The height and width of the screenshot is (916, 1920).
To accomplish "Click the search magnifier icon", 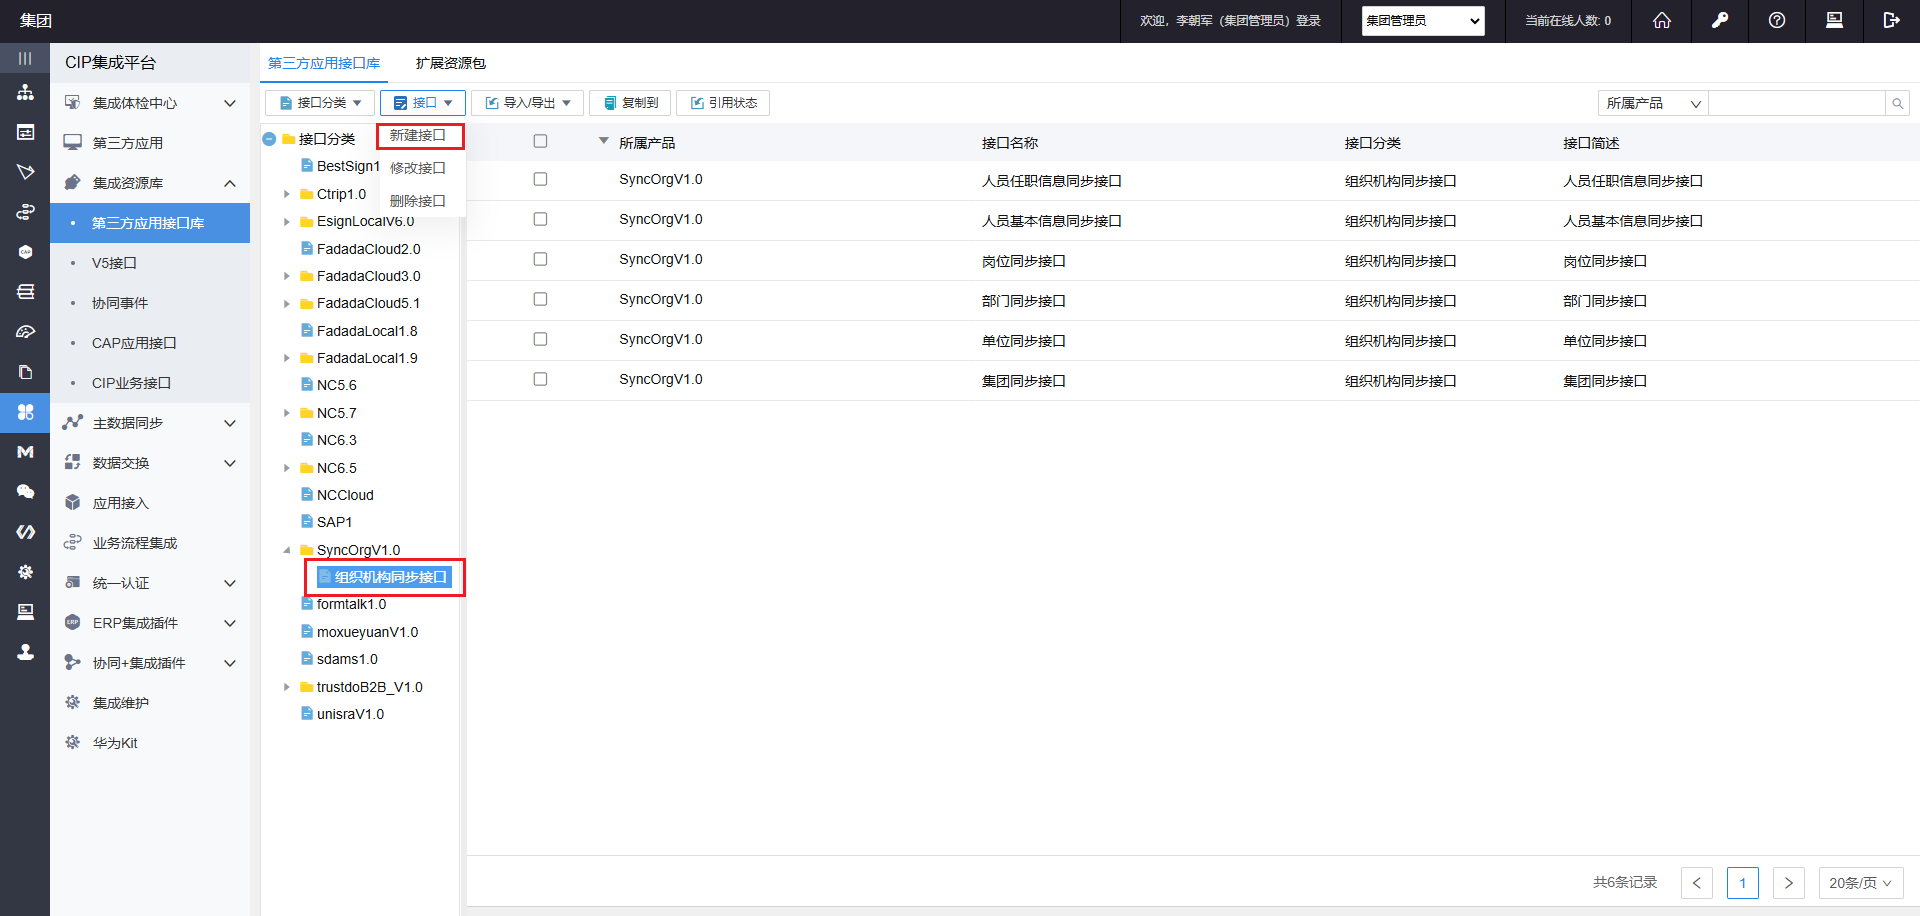I will tap(1897, 103).
